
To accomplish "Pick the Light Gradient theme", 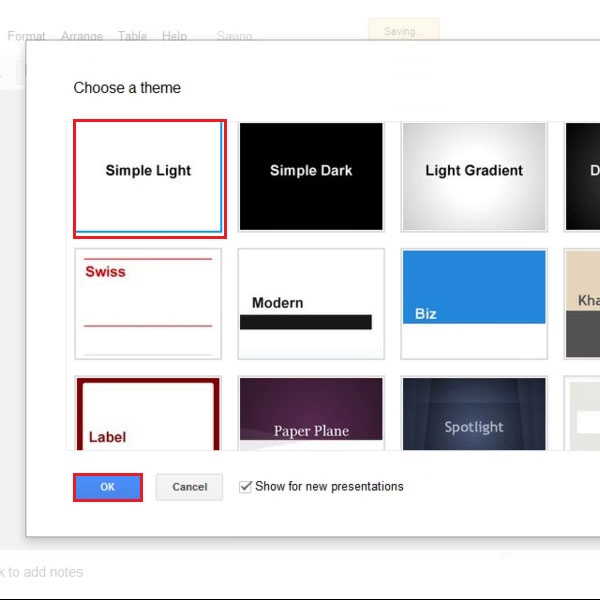I will pyautogui.click(x=474, y=176).
